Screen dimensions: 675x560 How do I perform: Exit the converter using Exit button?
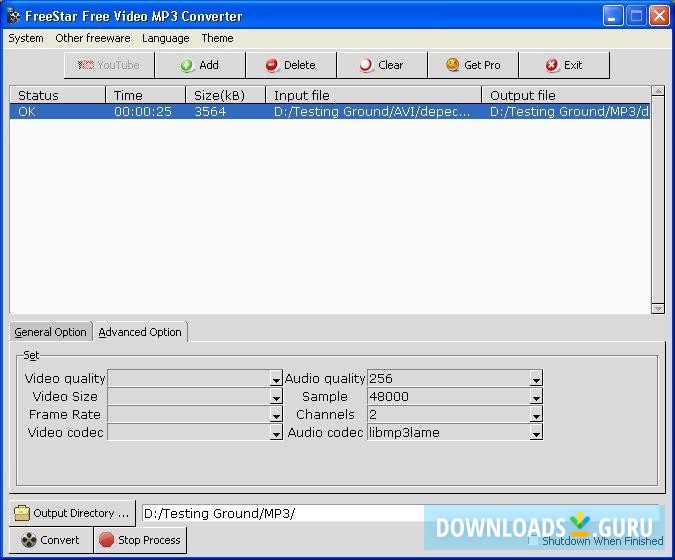pos(564,65)
